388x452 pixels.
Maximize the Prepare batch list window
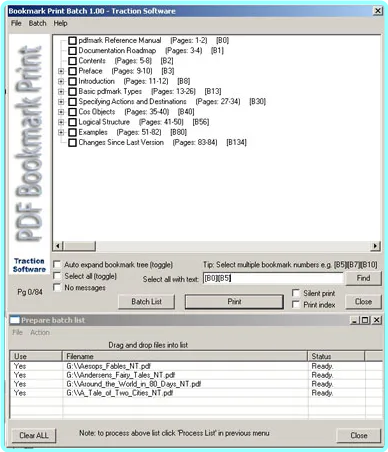(x=365, y=320)
